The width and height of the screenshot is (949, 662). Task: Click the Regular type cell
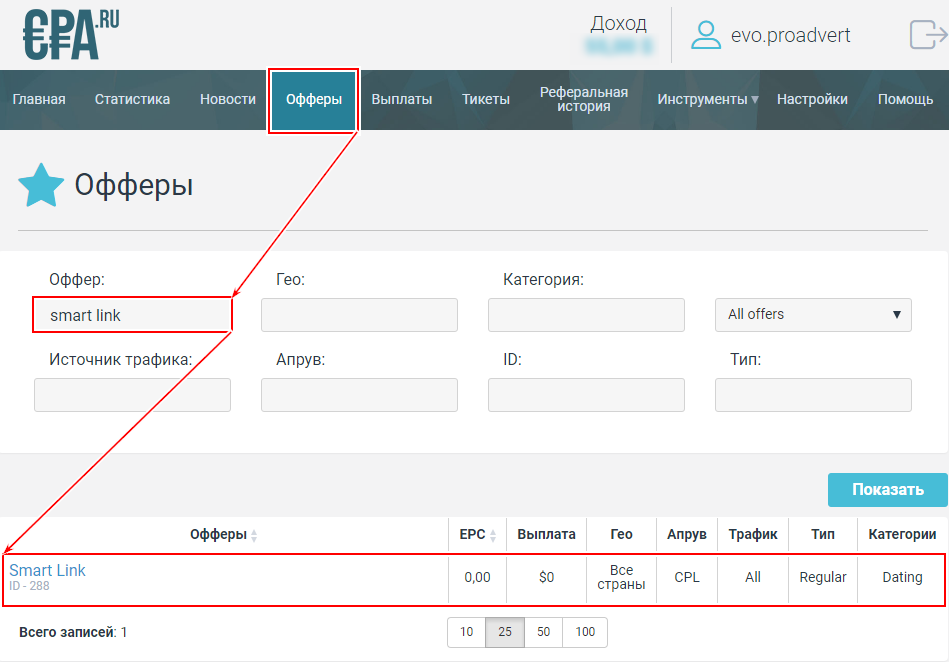coord(823,578)
